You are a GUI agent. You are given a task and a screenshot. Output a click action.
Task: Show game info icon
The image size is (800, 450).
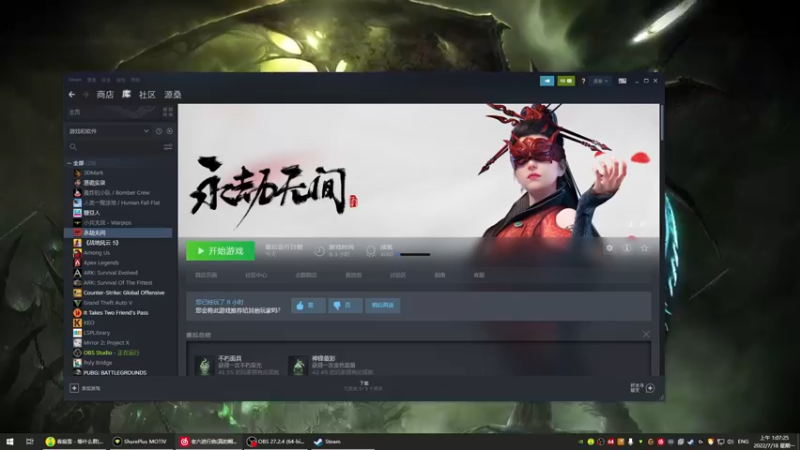click(x=627, y=248)
